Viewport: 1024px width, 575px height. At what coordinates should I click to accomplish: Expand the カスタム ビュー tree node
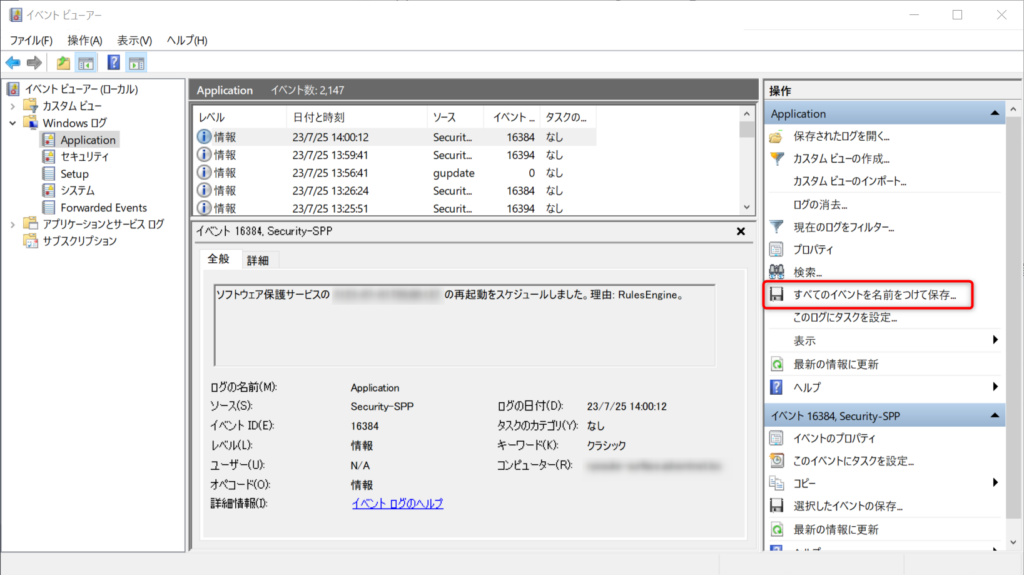pyautogui.click(x=13, y=106)
